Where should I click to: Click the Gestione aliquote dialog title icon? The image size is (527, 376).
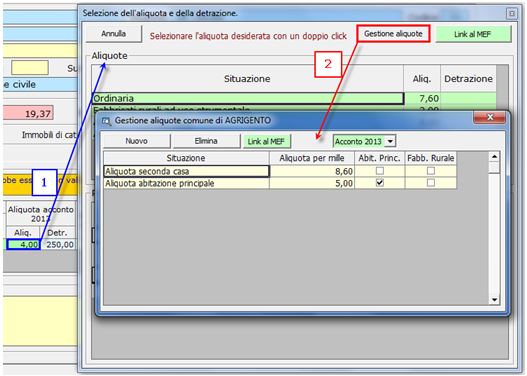107,121
